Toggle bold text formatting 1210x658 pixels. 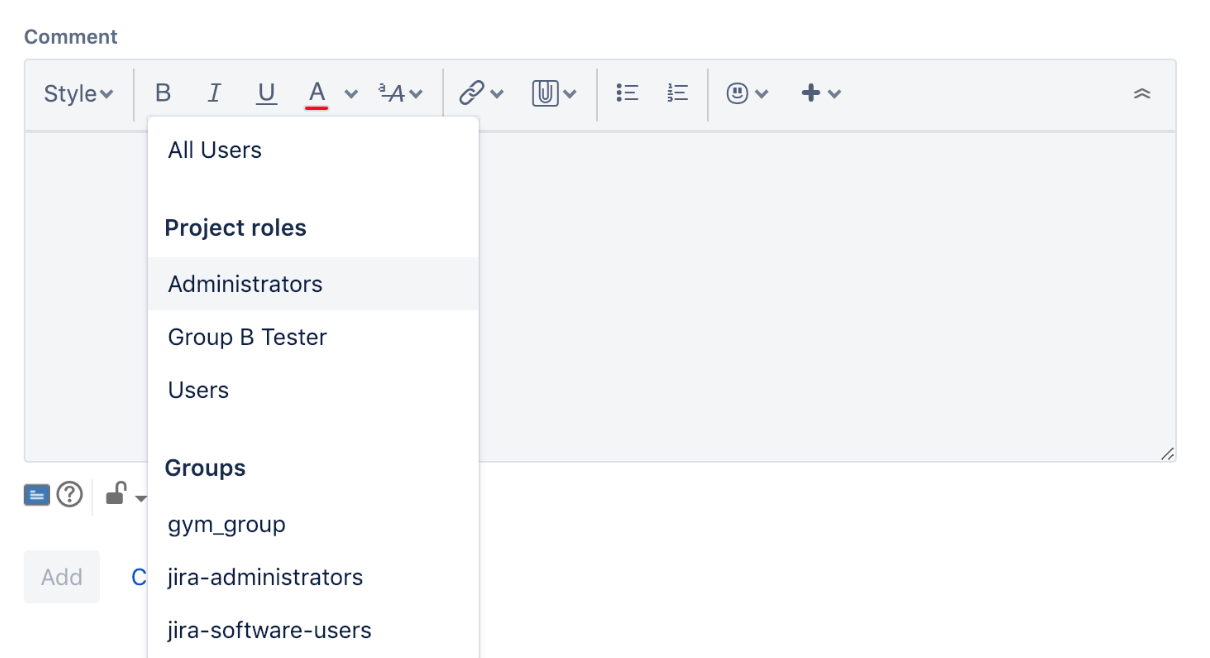163,93
